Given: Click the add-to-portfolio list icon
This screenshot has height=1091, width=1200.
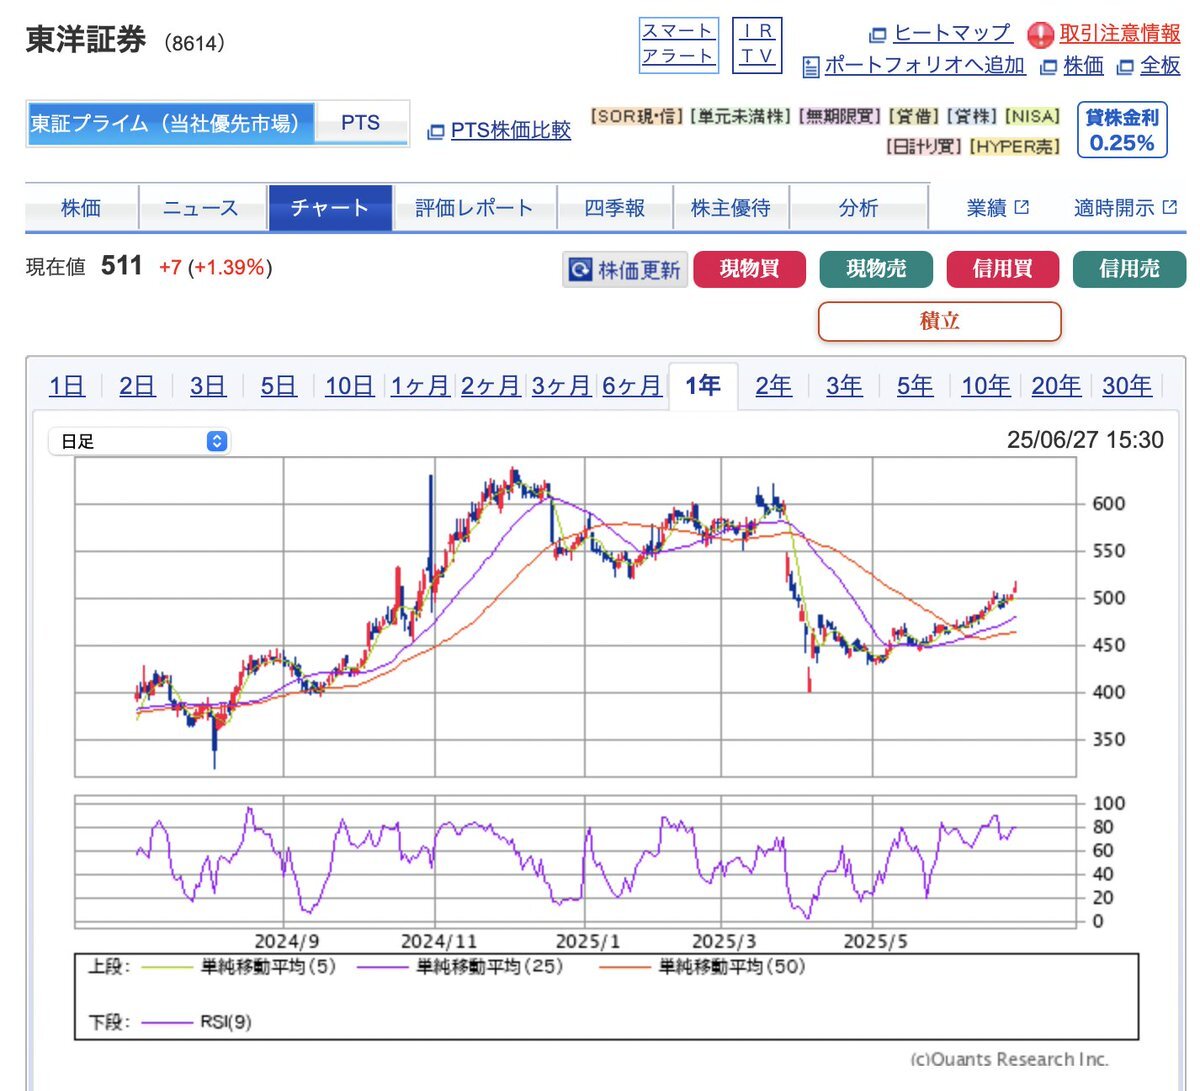Looking at the screenshot, I should [811, 67].
